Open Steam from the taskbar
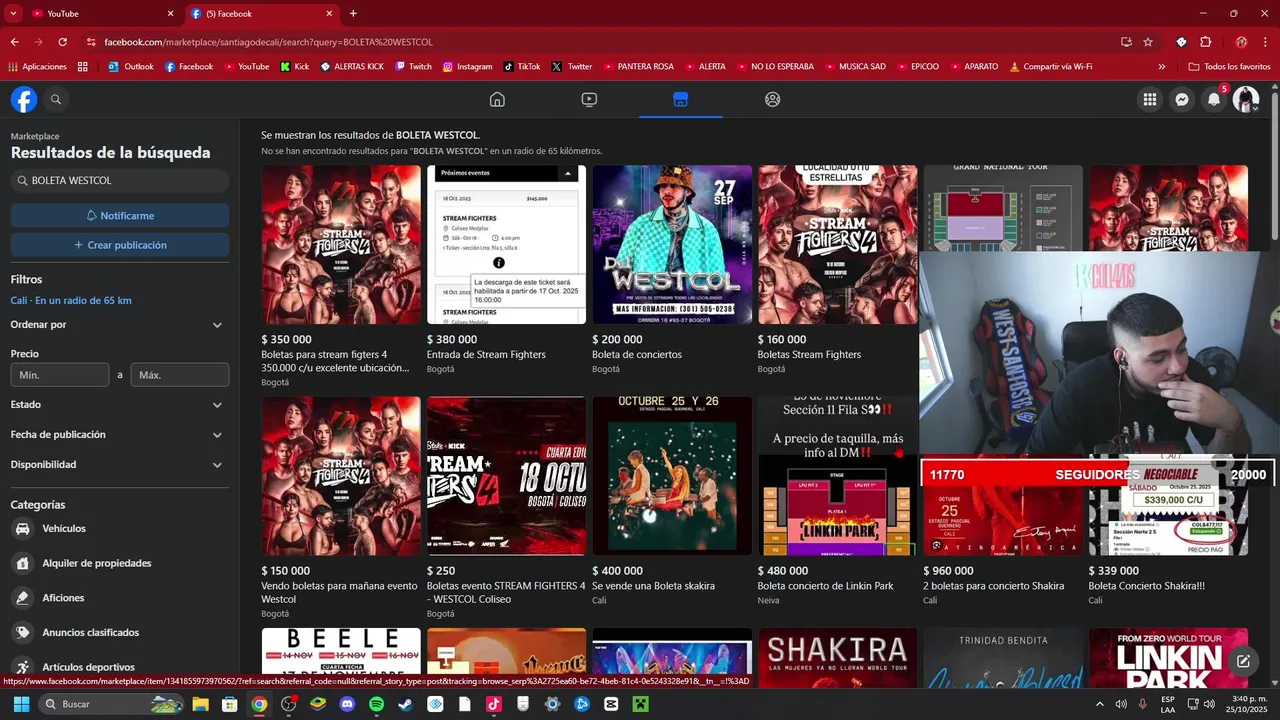 (x=405, y=704)
